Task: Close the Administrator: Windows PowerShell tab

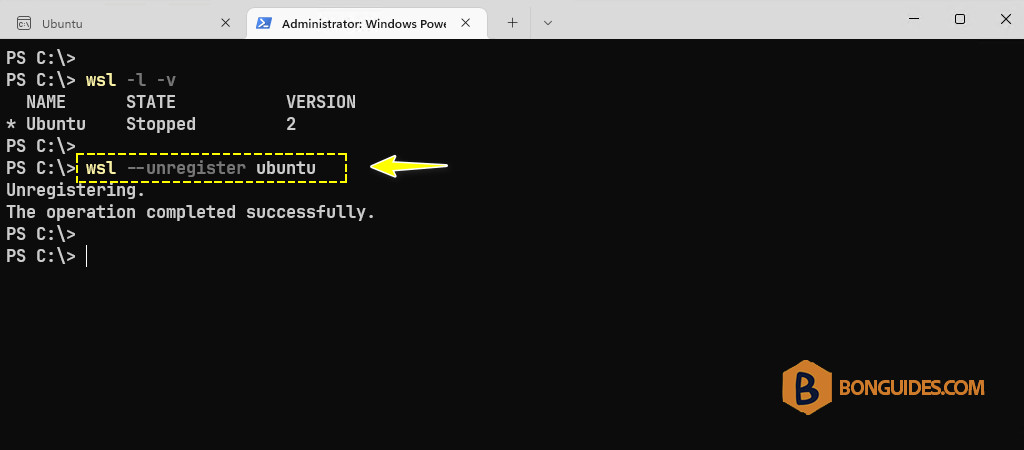Action: point(466,23)
